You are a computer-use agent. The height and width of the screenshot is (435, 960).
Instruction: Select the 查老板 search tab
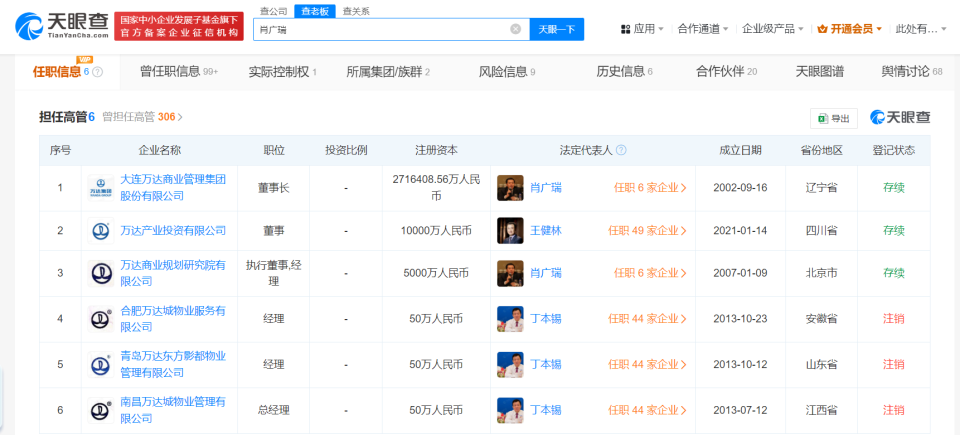pyautogui.click(x=314, y=11)
